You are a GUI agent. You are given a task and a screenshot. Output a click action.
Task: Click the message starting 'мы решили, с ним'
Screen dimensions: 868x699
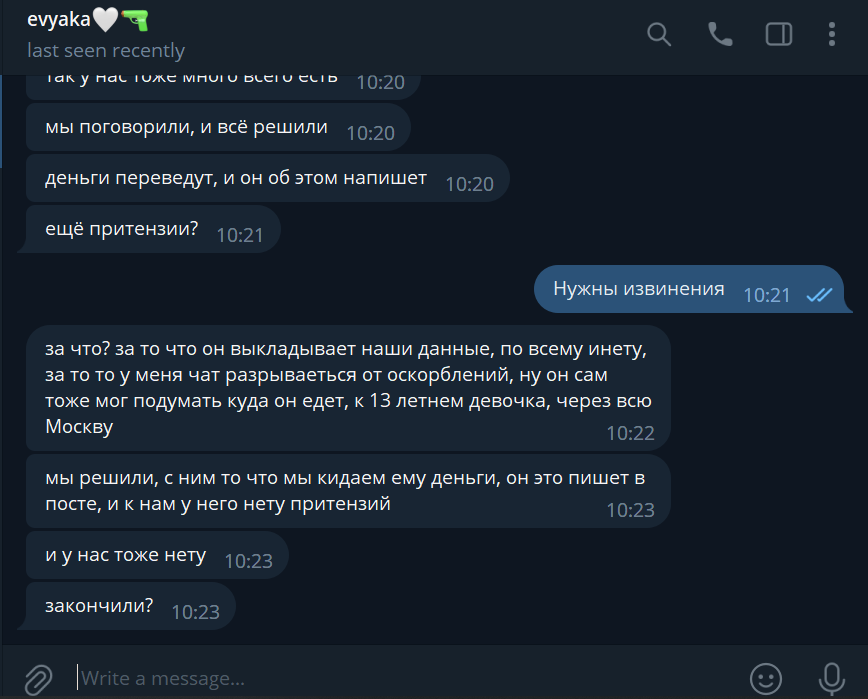[348, 491]
